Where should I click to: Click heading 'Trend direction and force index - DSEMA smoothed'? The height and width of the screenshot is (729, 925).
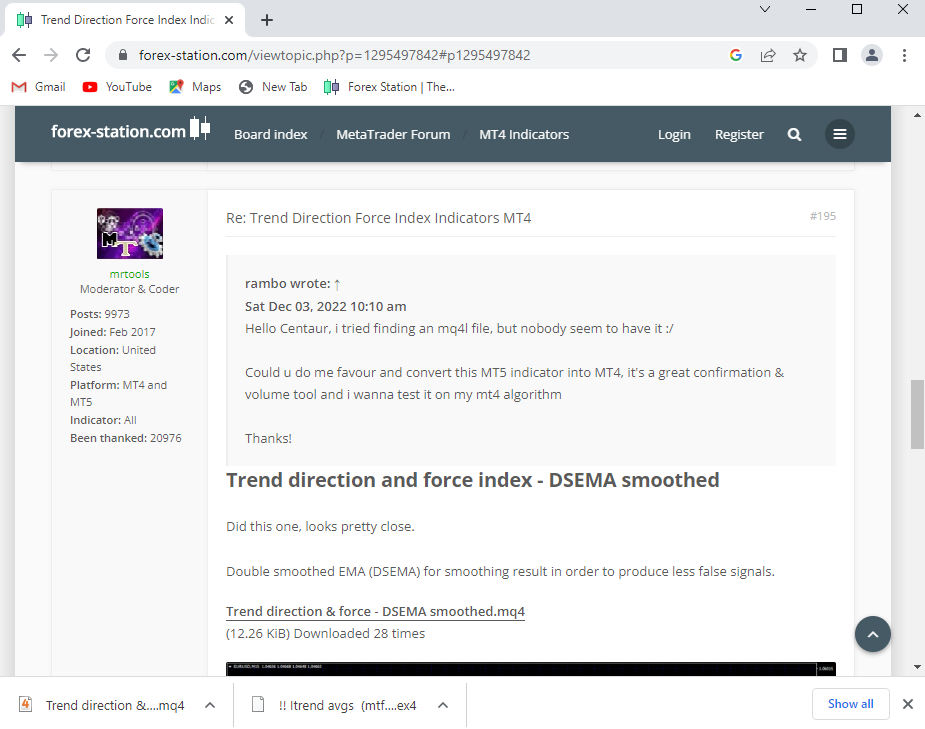tap(473, 480)
